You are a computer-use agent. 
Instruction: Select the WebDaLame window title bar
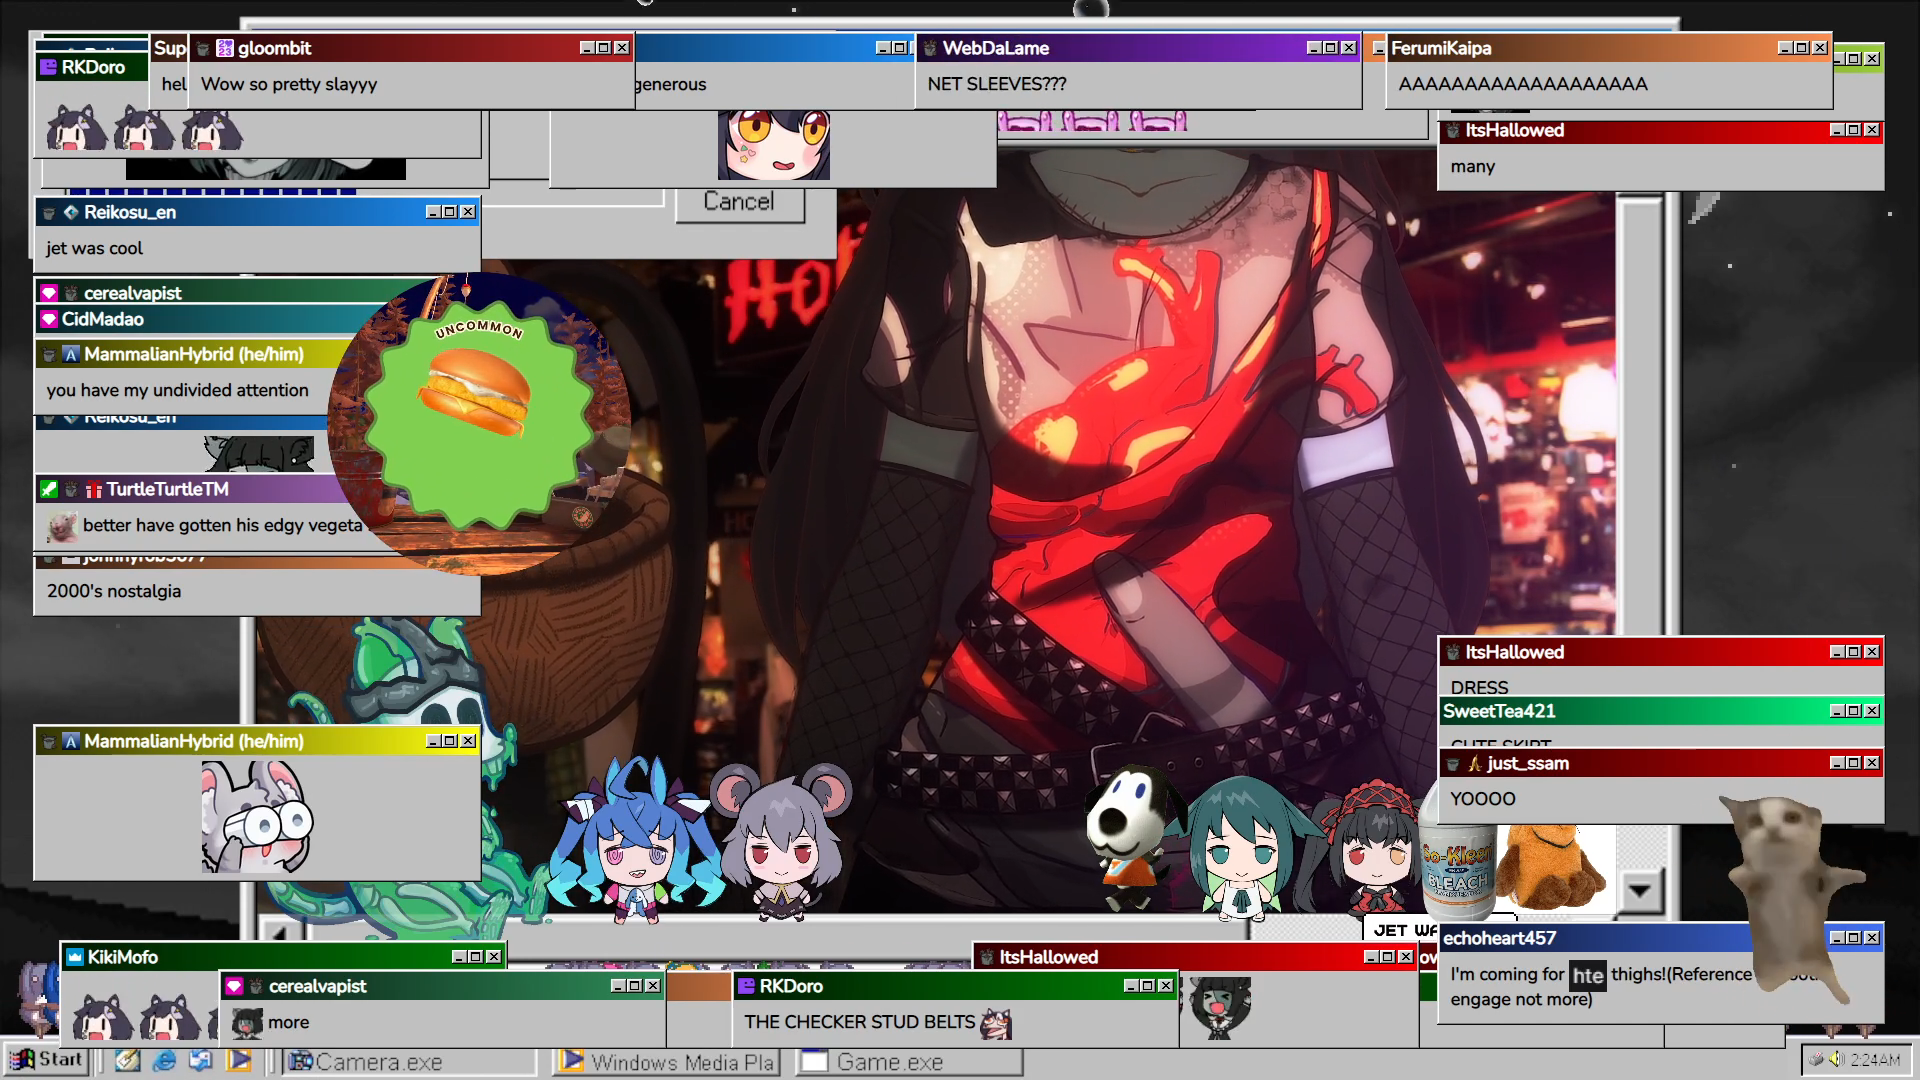tap(1138, 48)
